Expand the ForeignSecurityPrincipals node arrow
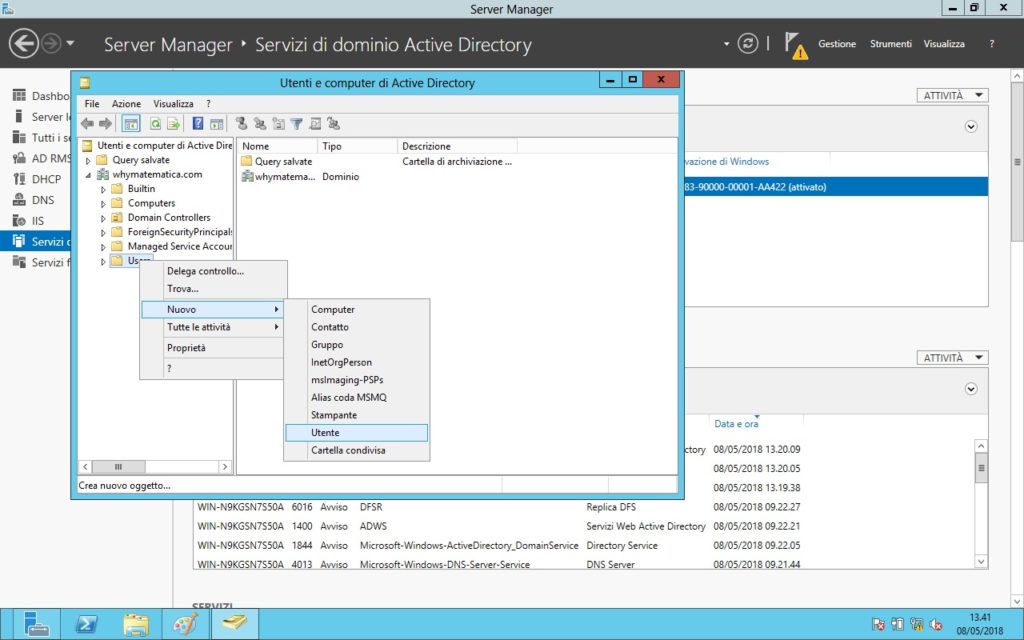 [103, 232]
